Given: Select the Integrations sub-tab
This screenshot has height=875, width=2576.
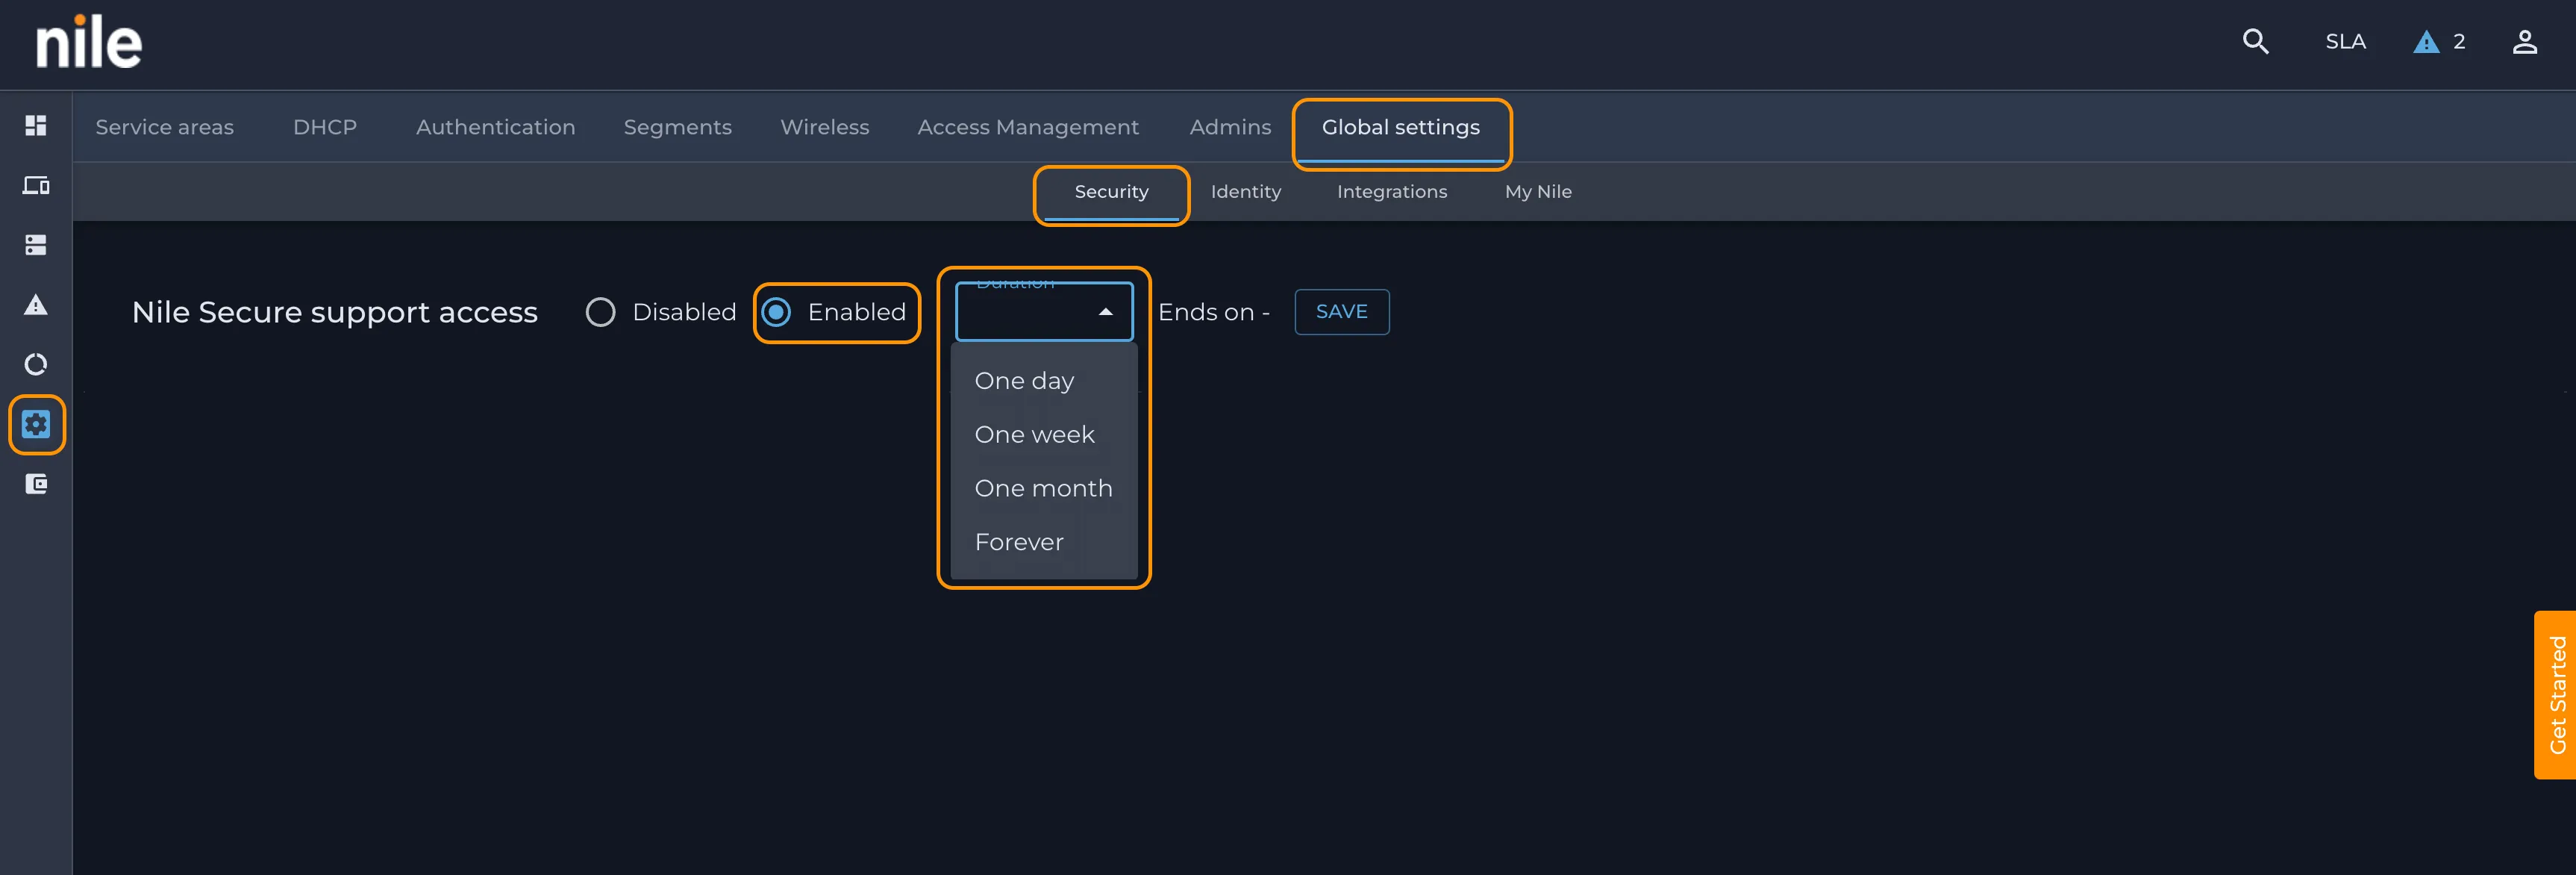Looking at the screenshot, I should pos(1391,192).
